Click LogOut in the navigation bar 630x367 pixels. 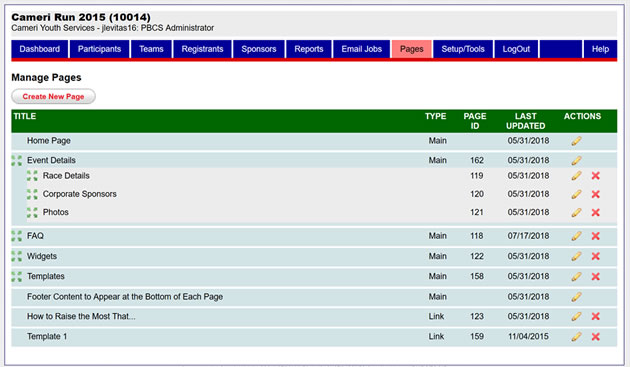click(x=516, y=49)
